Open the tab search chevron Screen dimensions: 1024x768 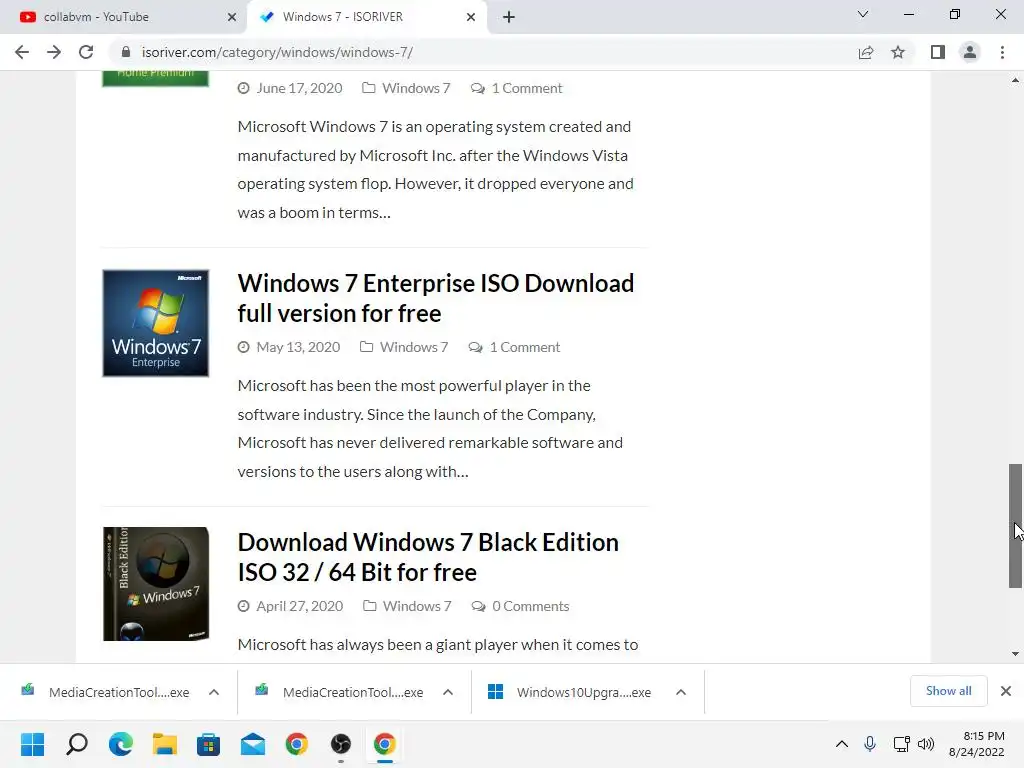click(x=863, y=14)
